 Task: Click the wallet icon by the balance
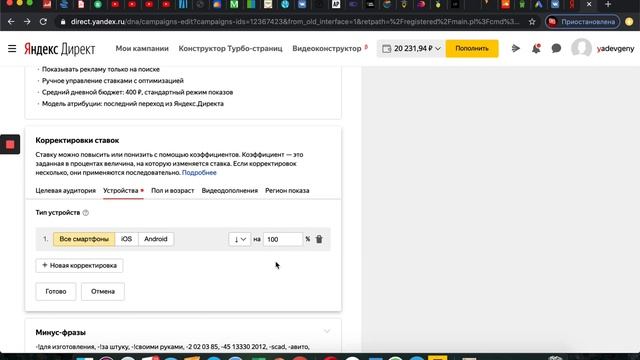[x=386, y=49]
